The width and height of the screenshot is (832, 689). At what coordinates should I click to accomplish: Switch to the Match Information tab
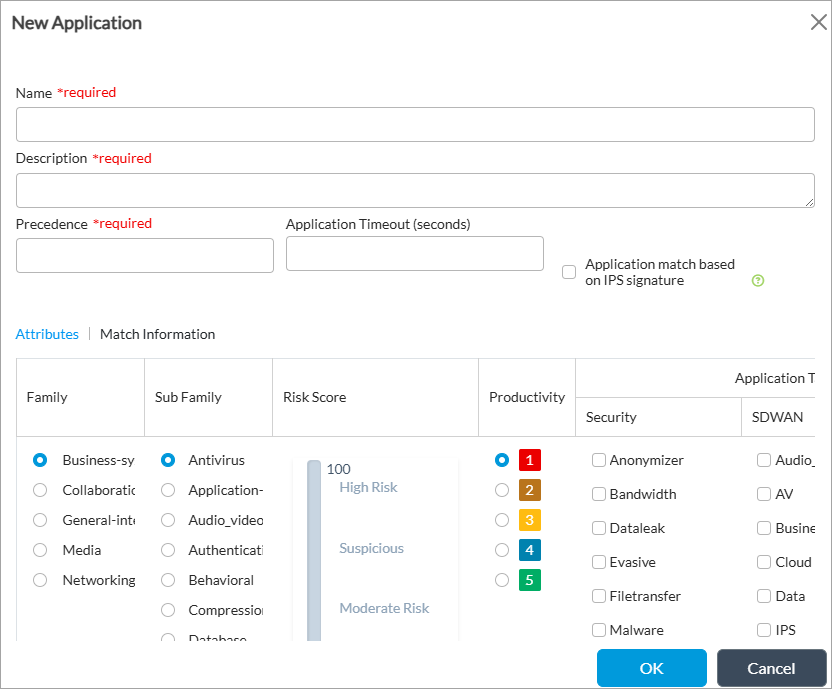157,334
